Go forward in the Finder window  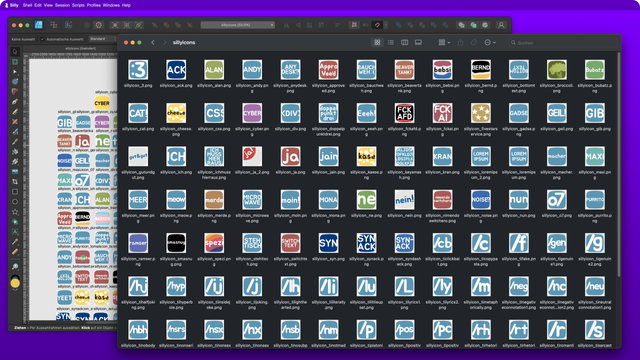[x=165, y=42]
